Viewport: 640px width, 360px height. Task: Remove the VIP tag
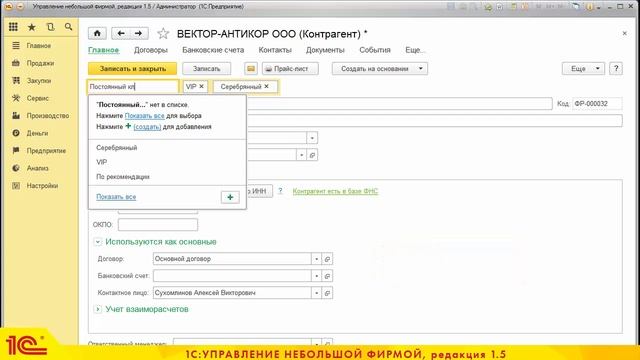click(201, 87)
